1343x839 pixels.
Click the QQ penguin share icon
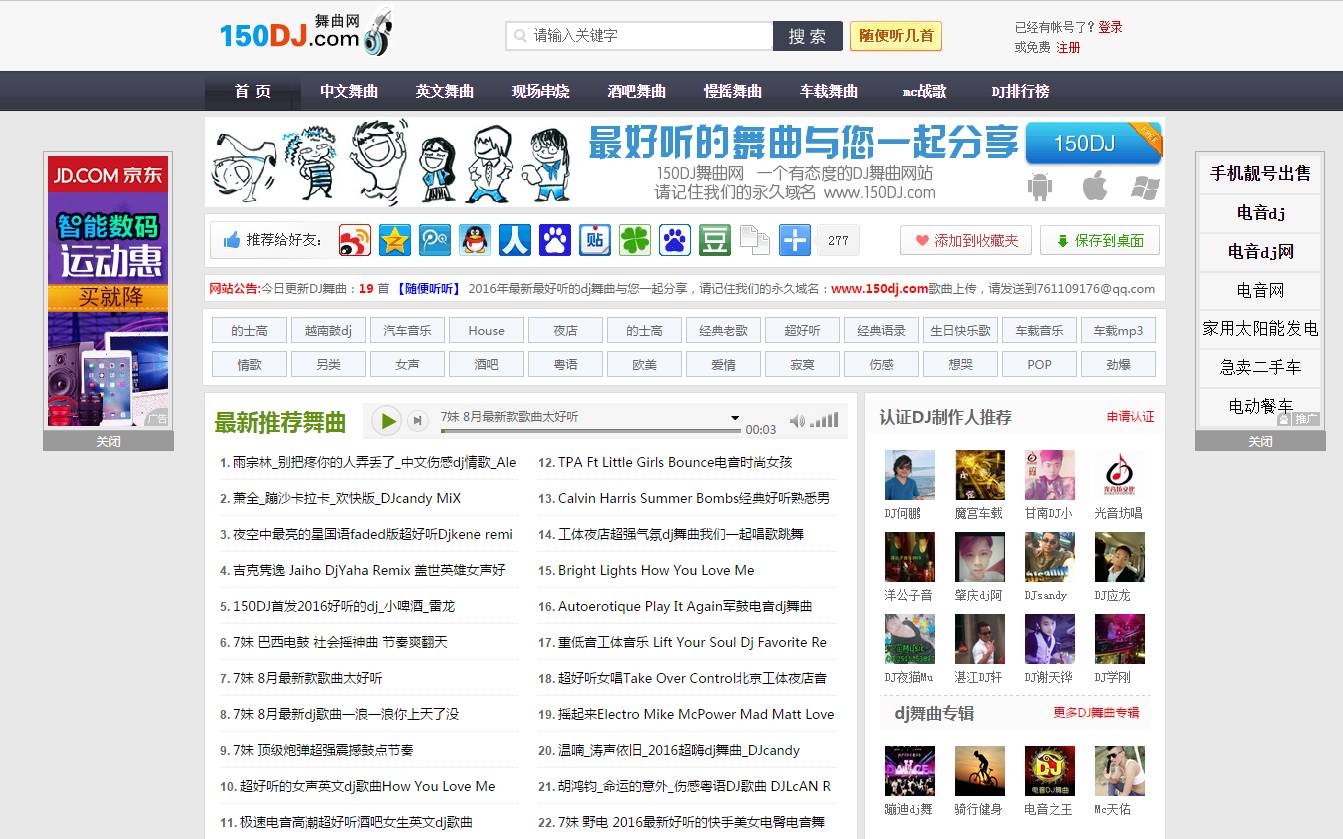tap(475, 240)
